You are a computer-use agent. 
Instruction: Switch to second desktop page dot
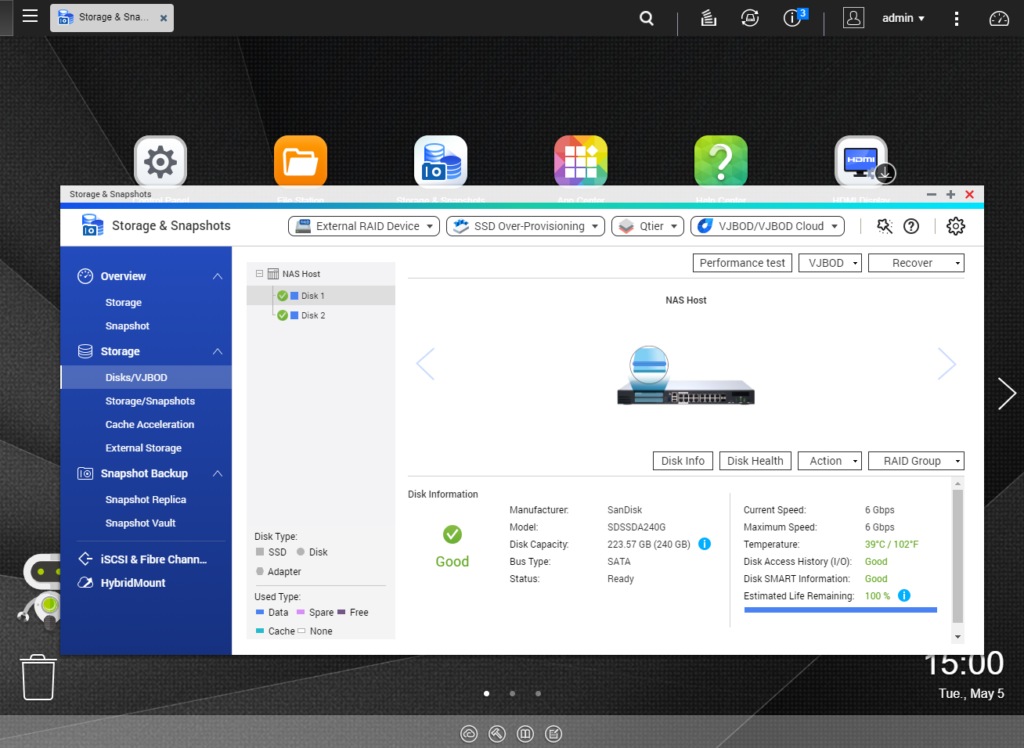pos(513,694)
